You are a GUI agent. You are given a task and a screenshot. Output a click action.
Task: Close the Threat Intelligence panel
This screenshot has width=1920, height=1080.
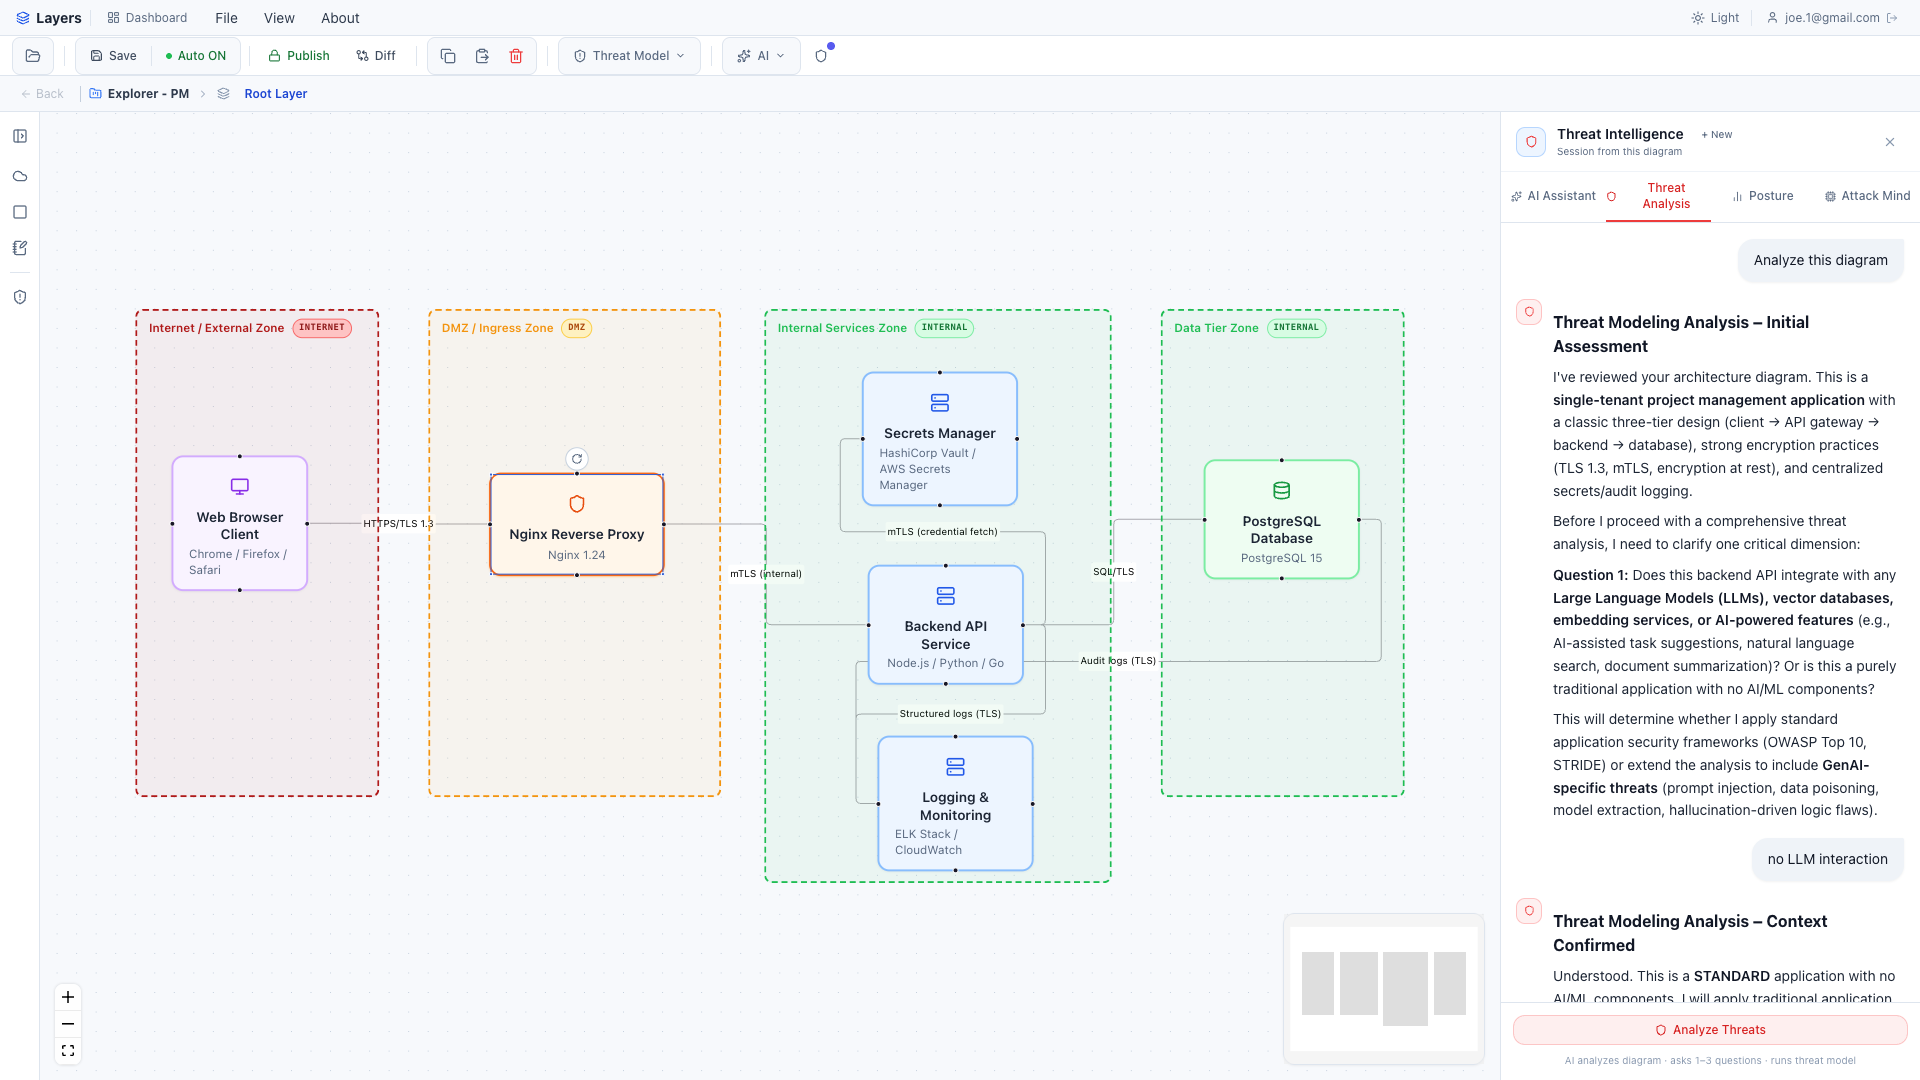coord(1890,142)
